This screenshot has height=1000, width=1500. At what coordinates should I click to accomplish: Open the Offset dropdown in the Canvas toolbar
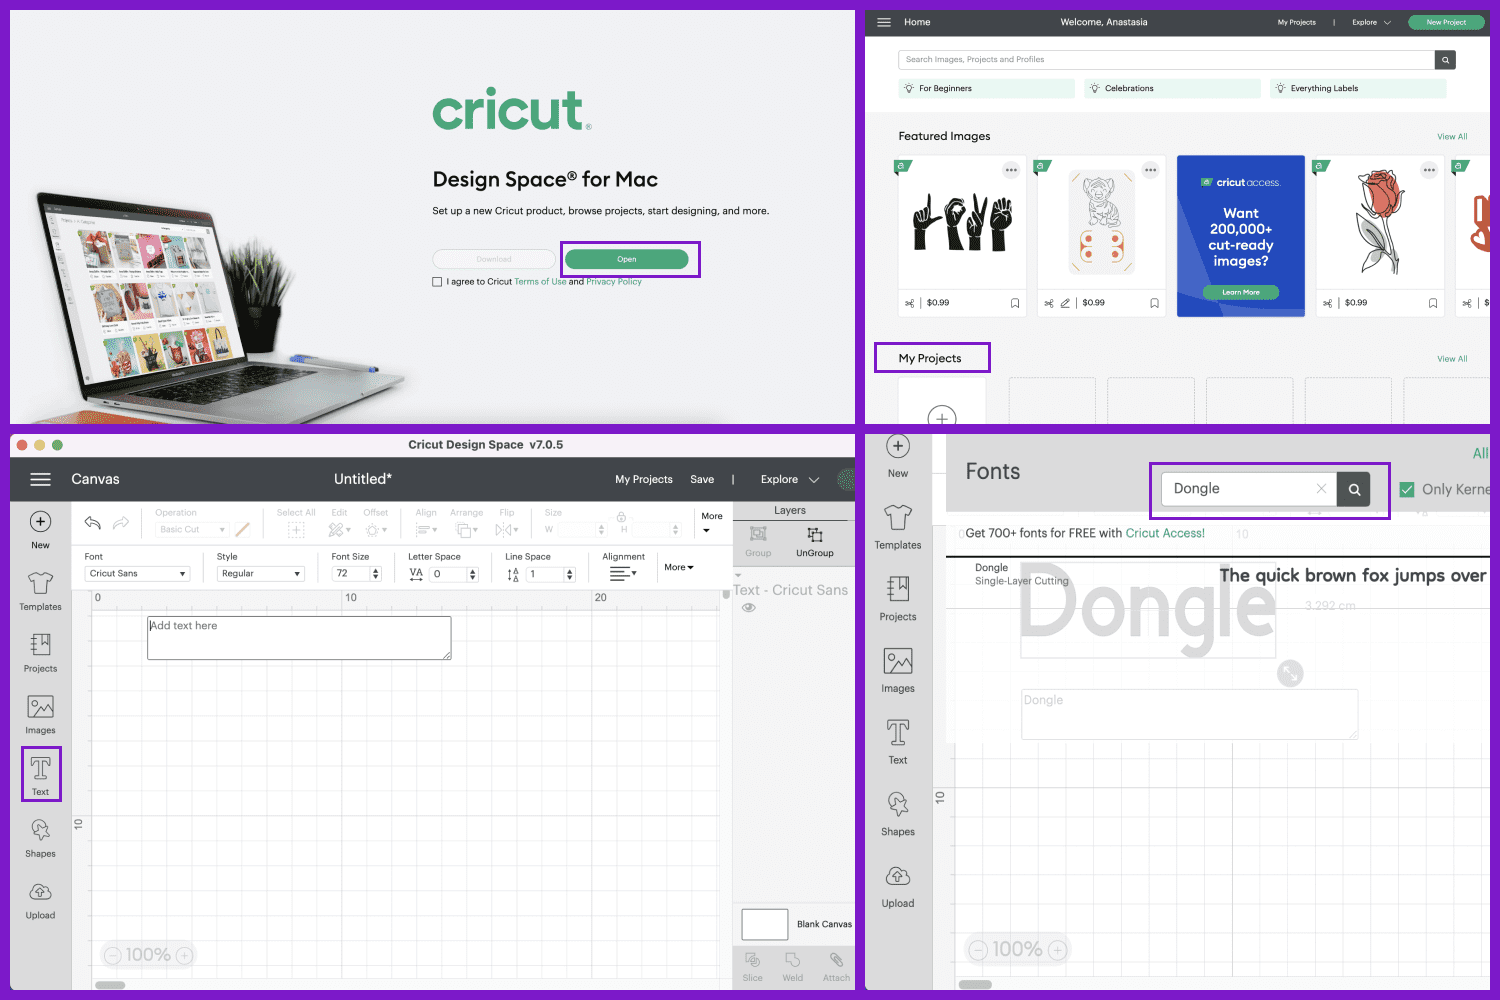pyautogui.click(x=376, y=530)
